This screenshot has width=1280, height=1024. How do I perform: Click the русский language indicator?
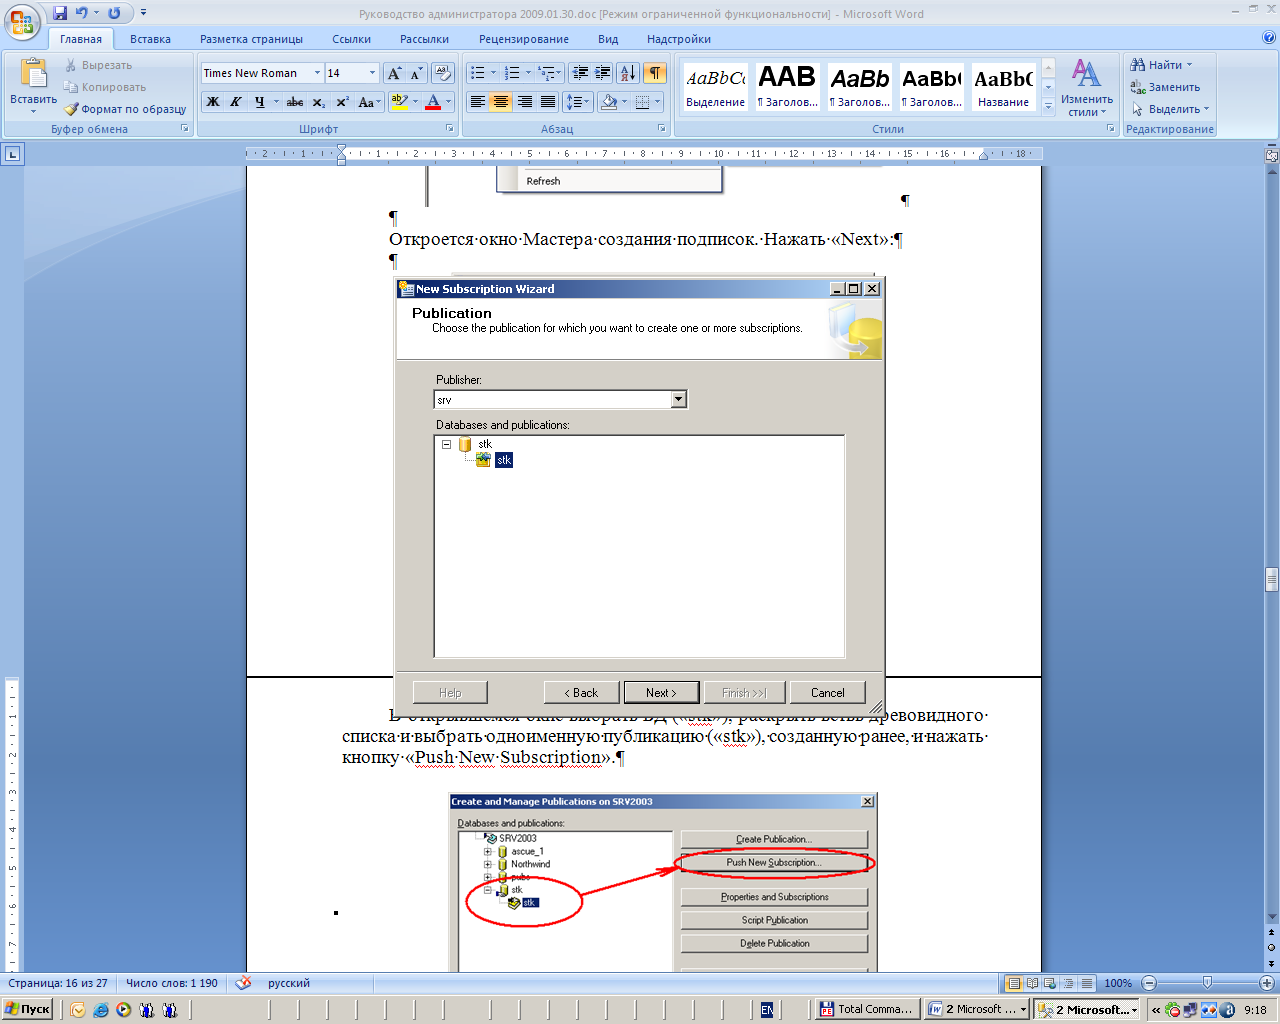(288, 983)
